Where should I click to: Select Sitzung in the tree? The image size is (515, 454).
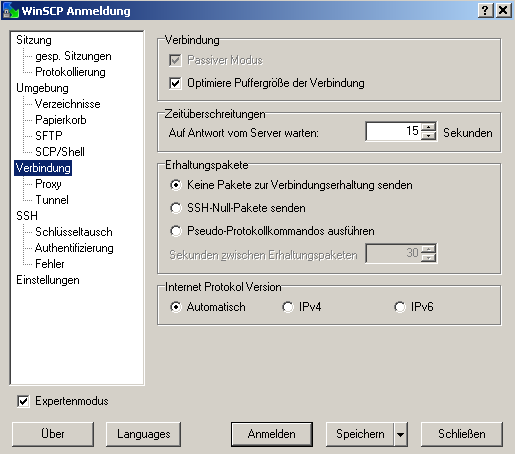pyautogui.click(x=34, y=40)
